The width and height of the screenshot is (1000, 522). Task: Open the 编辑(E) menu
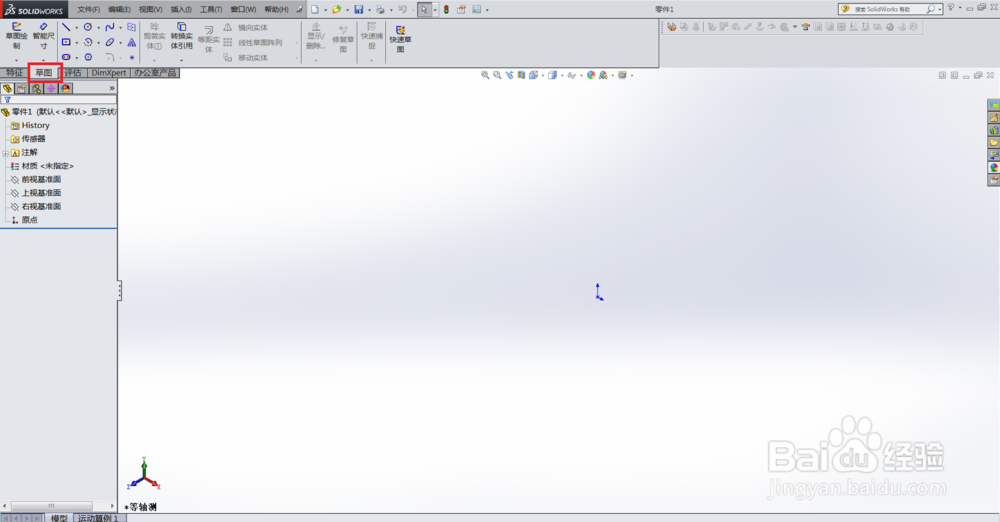point(119,10)
